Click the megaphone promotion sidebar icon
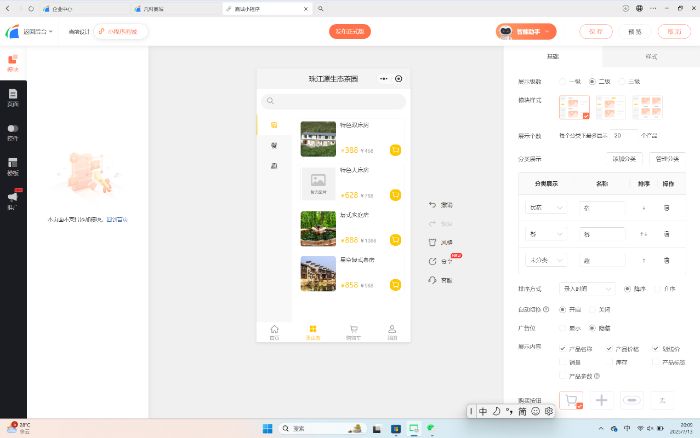Viewport: 700px width, 438px height. (x=13, y=200)
